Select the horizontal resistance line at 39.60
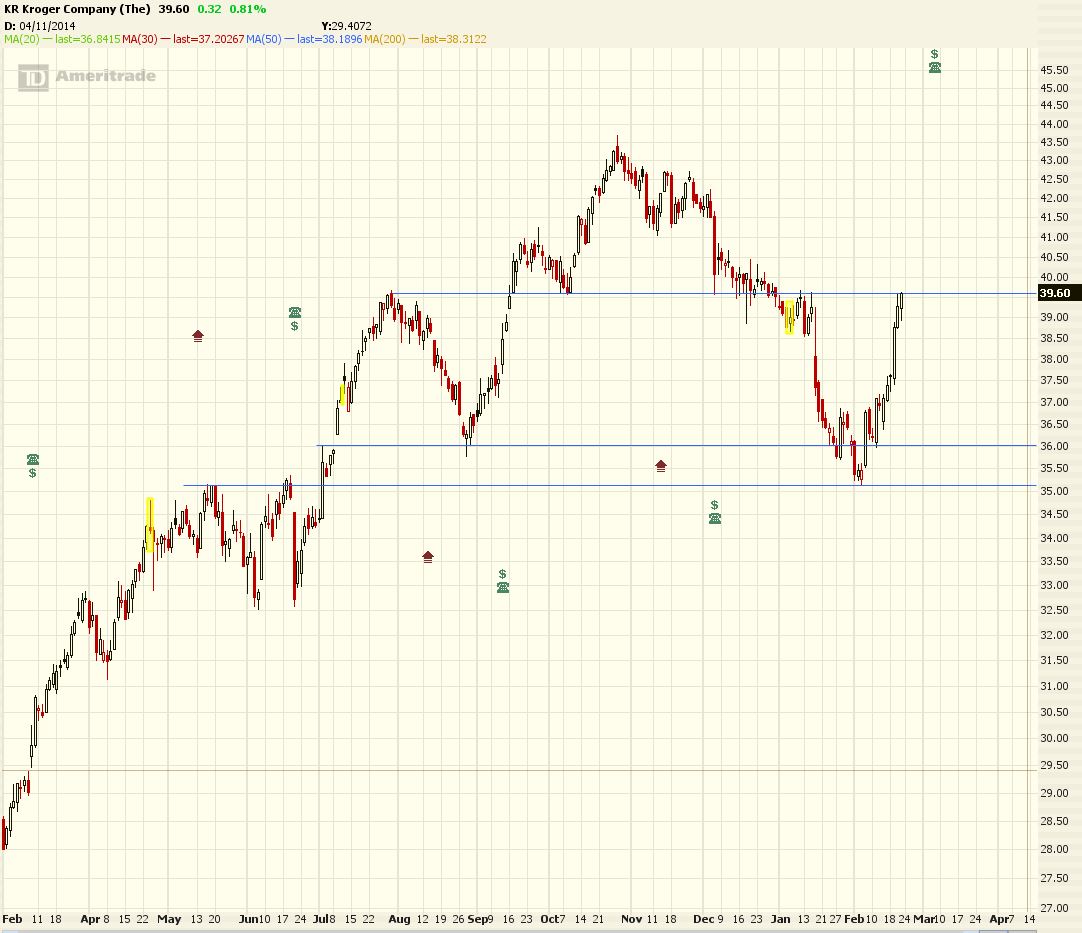The image size is (1082, 933). 713,294
